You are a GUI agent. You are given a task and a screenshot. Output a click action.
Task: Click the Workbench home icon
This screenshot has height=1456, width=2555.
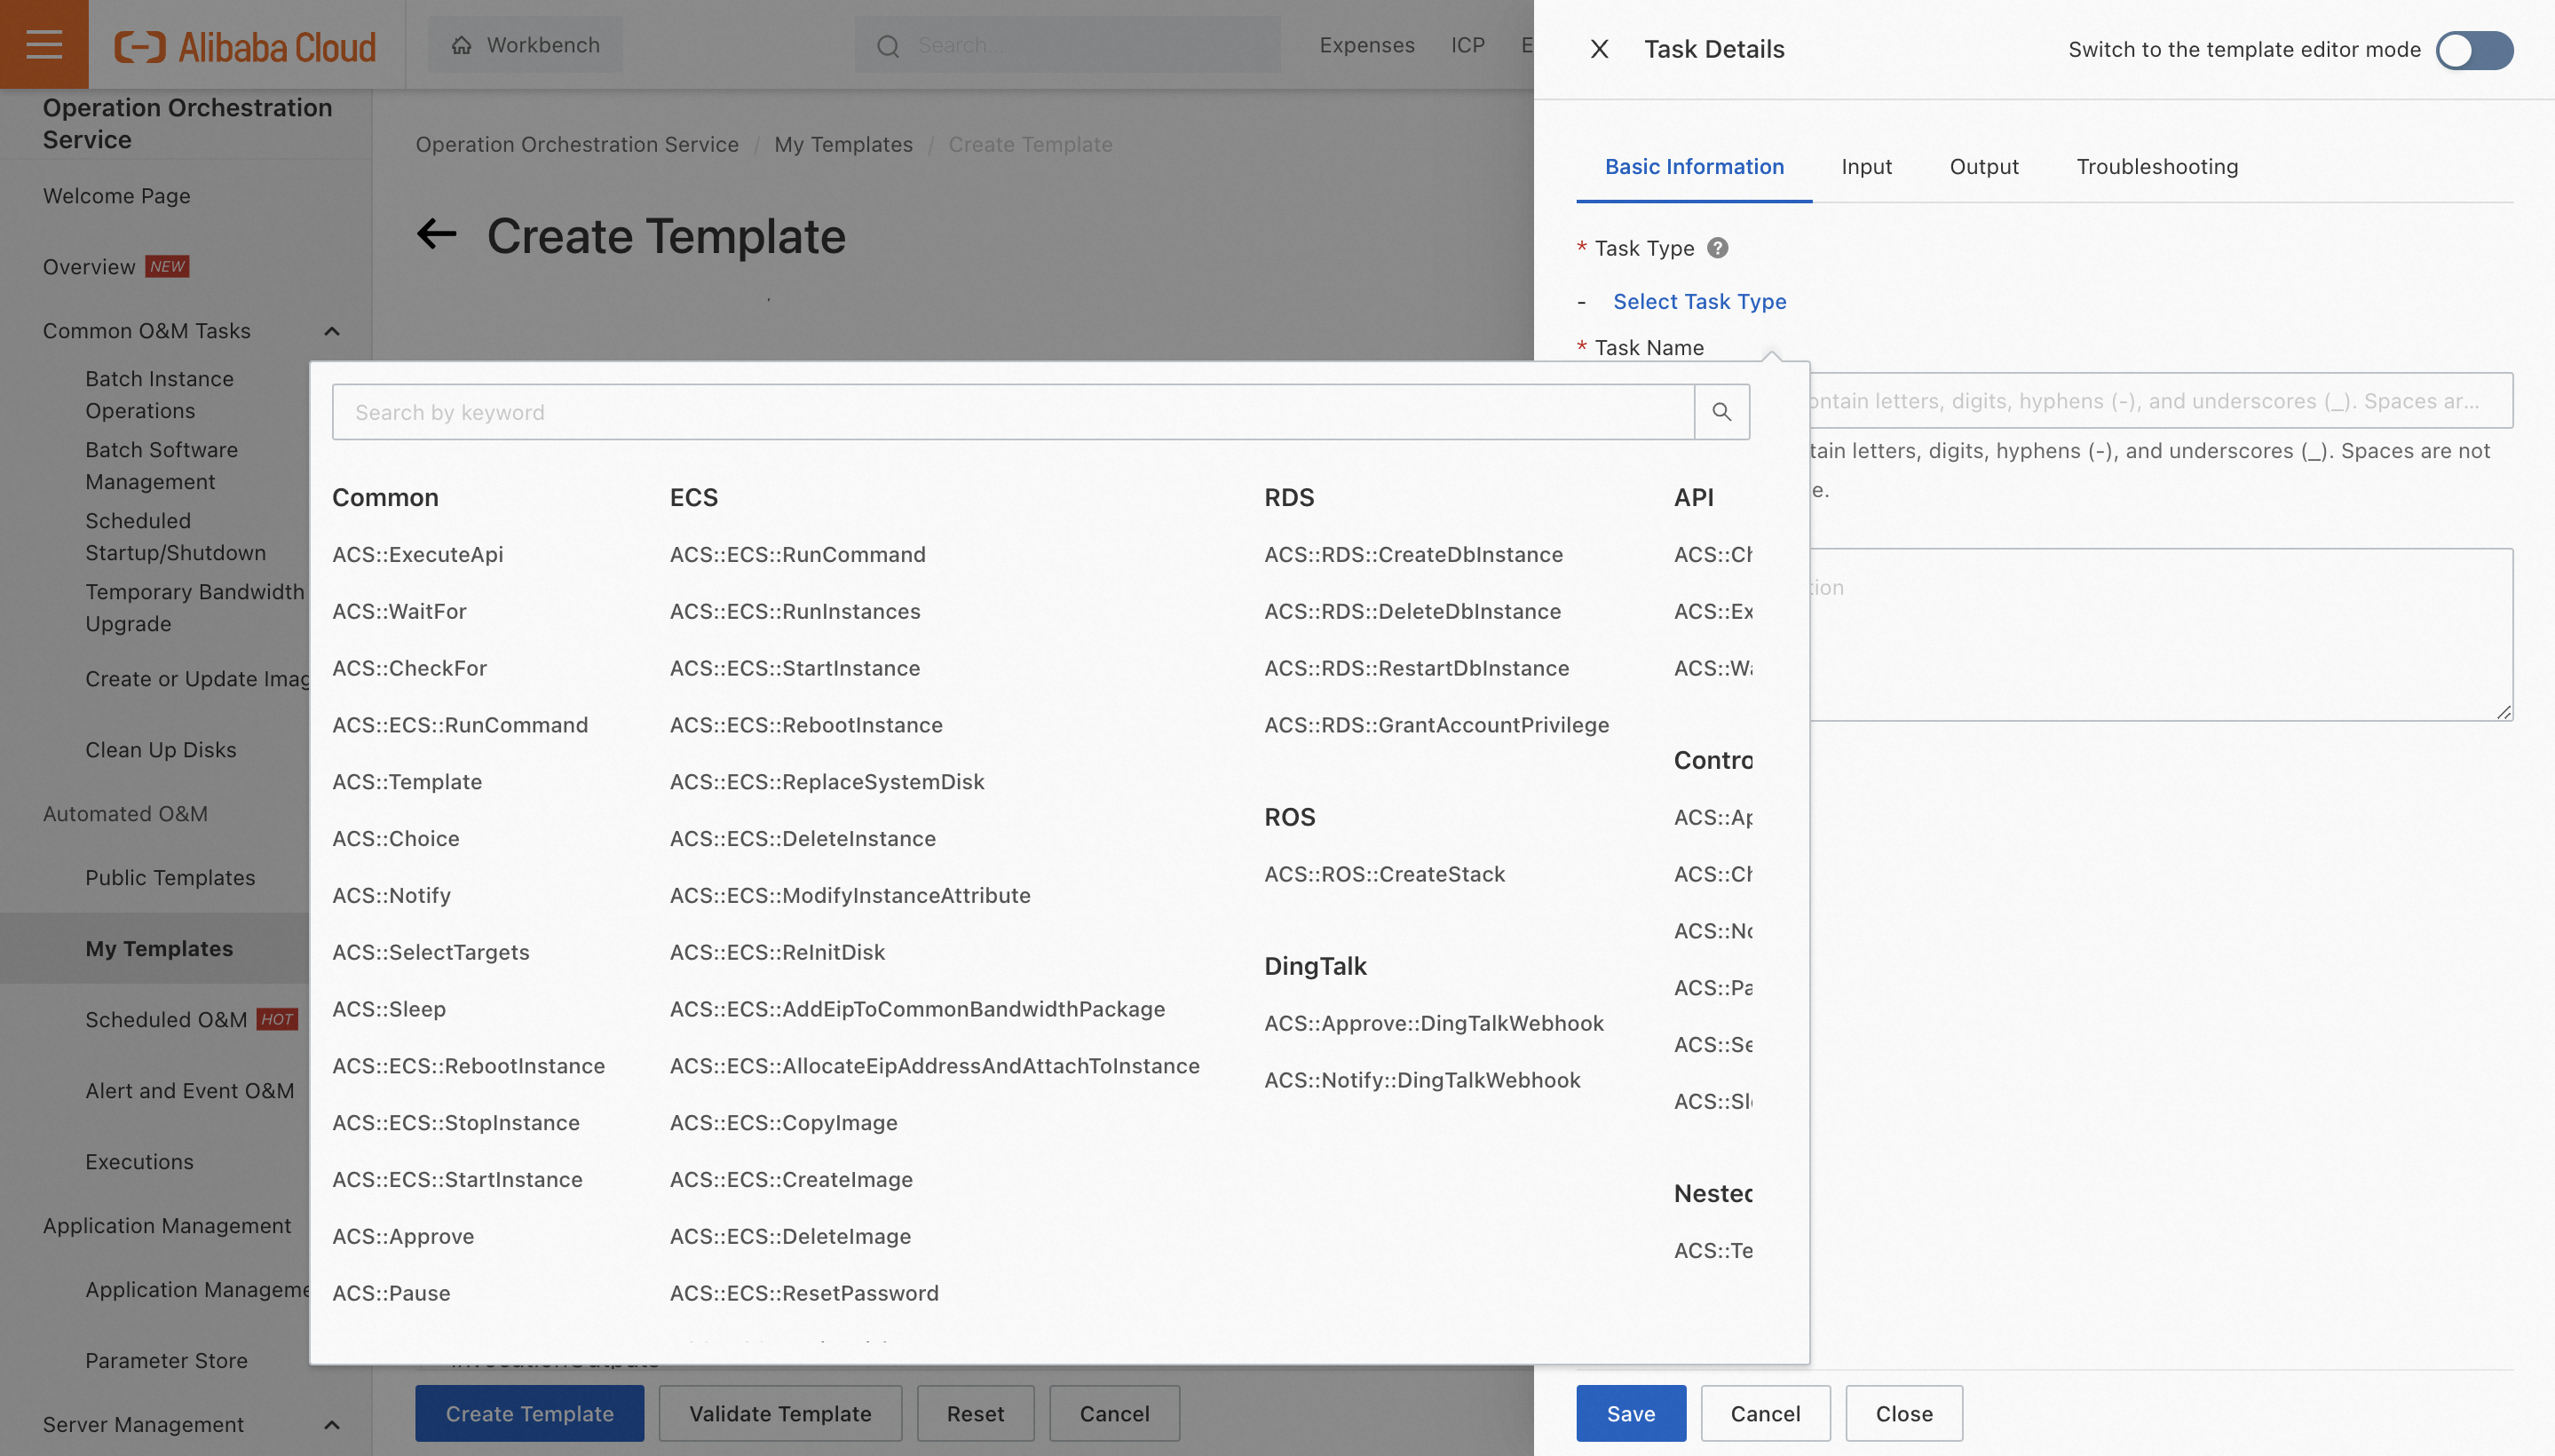pos(461,45)
